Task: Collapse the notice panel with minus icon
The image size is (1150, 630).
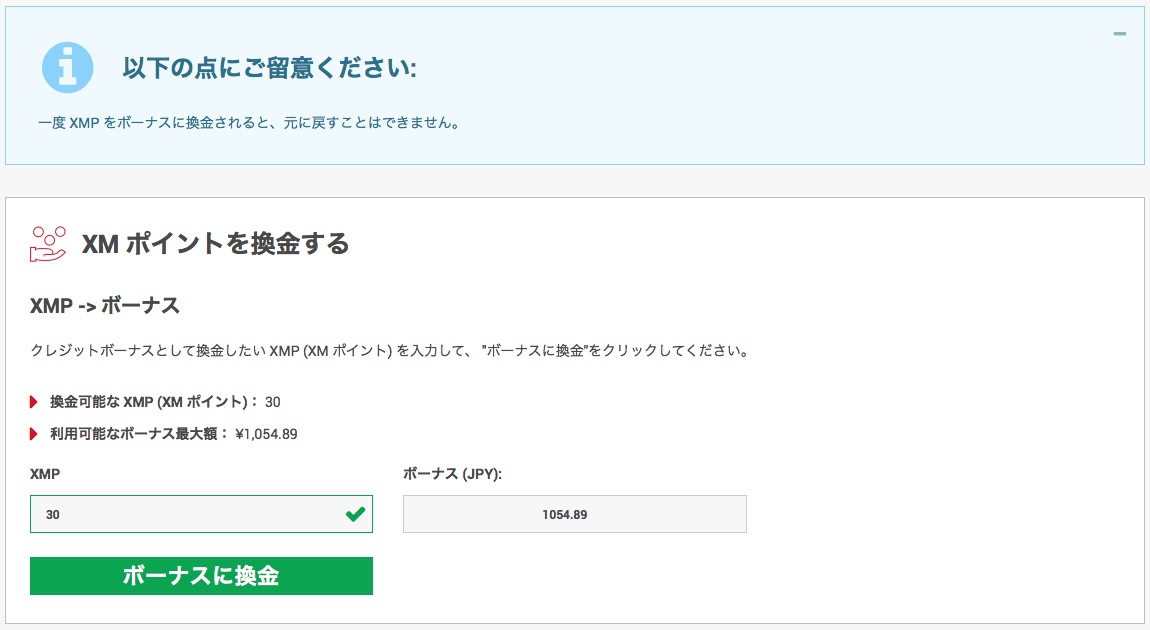Action: 1119,34
